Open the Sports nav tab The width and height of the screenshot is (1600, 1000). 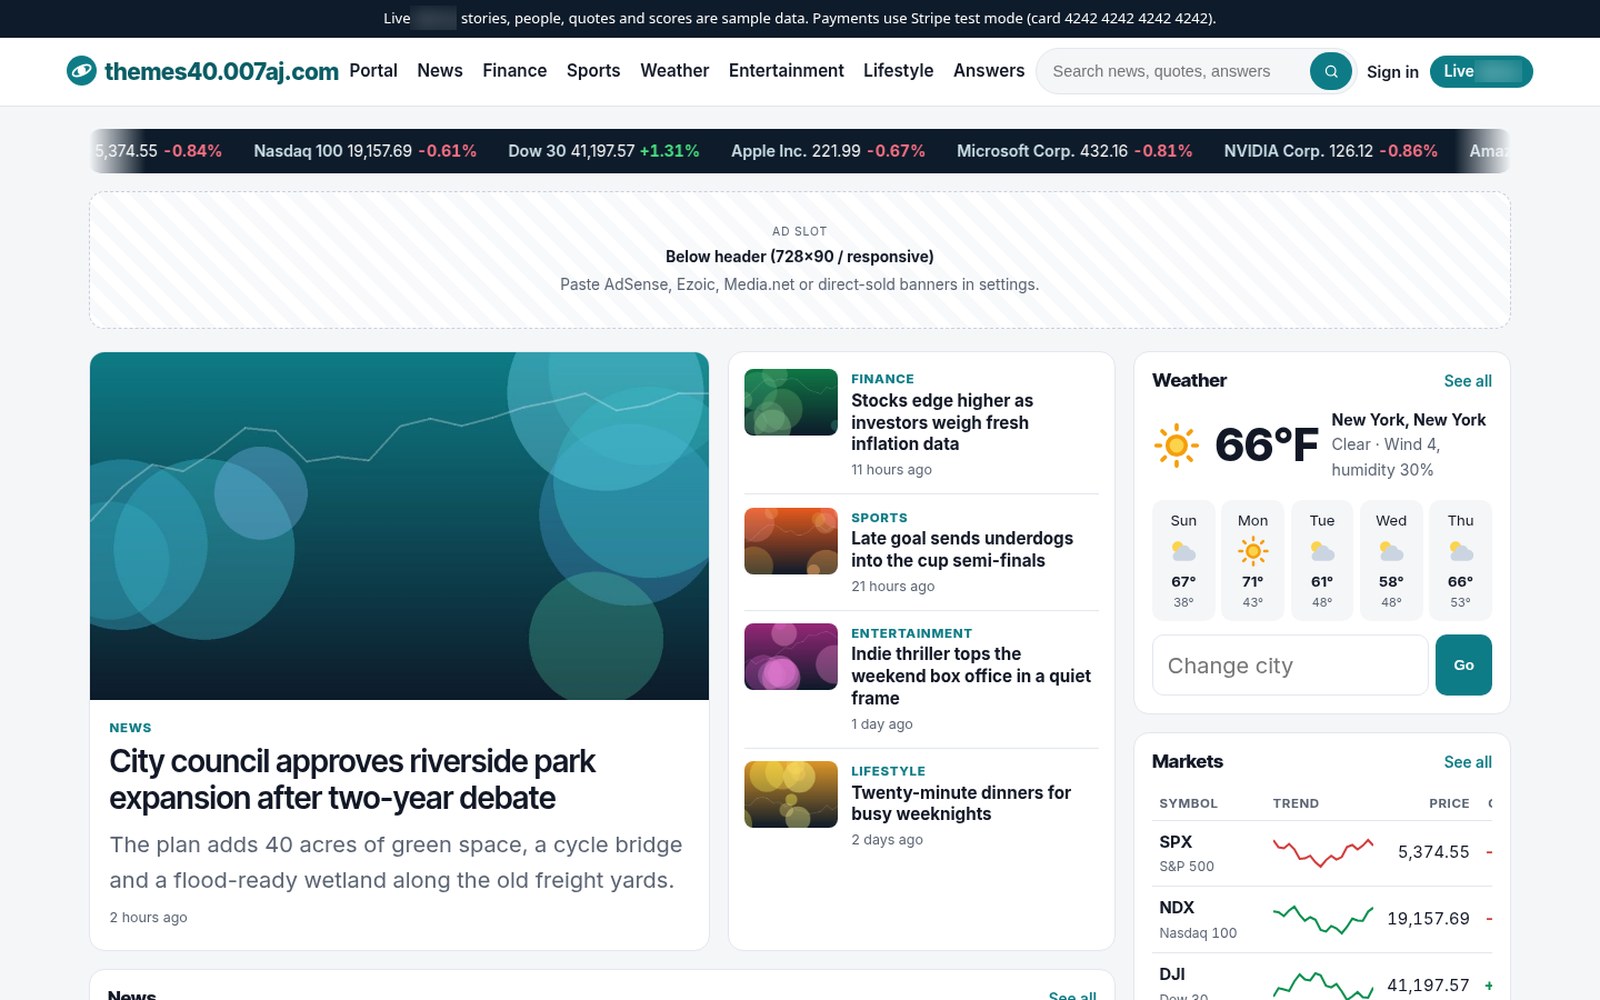pyautogui.click(x=593, y=71)
